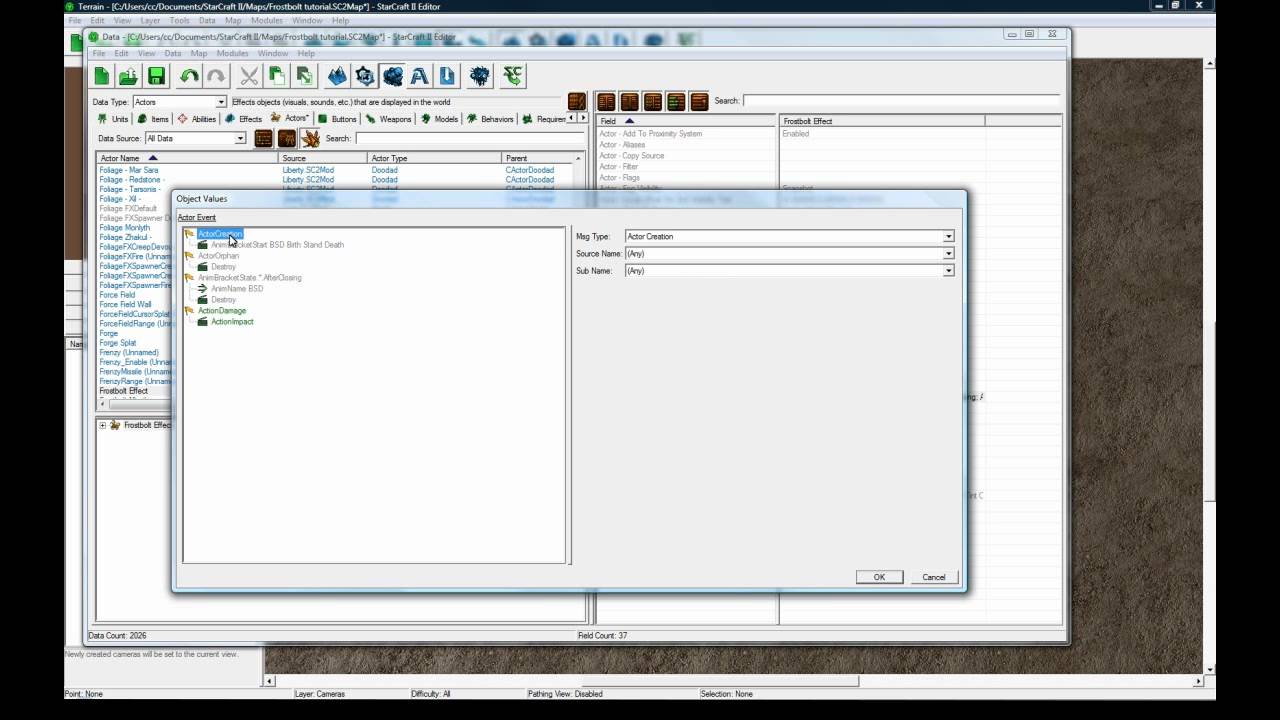The image size is (1280, 720).
Task: Click the third orange view icon above Field
Action: tap(653, 101)
